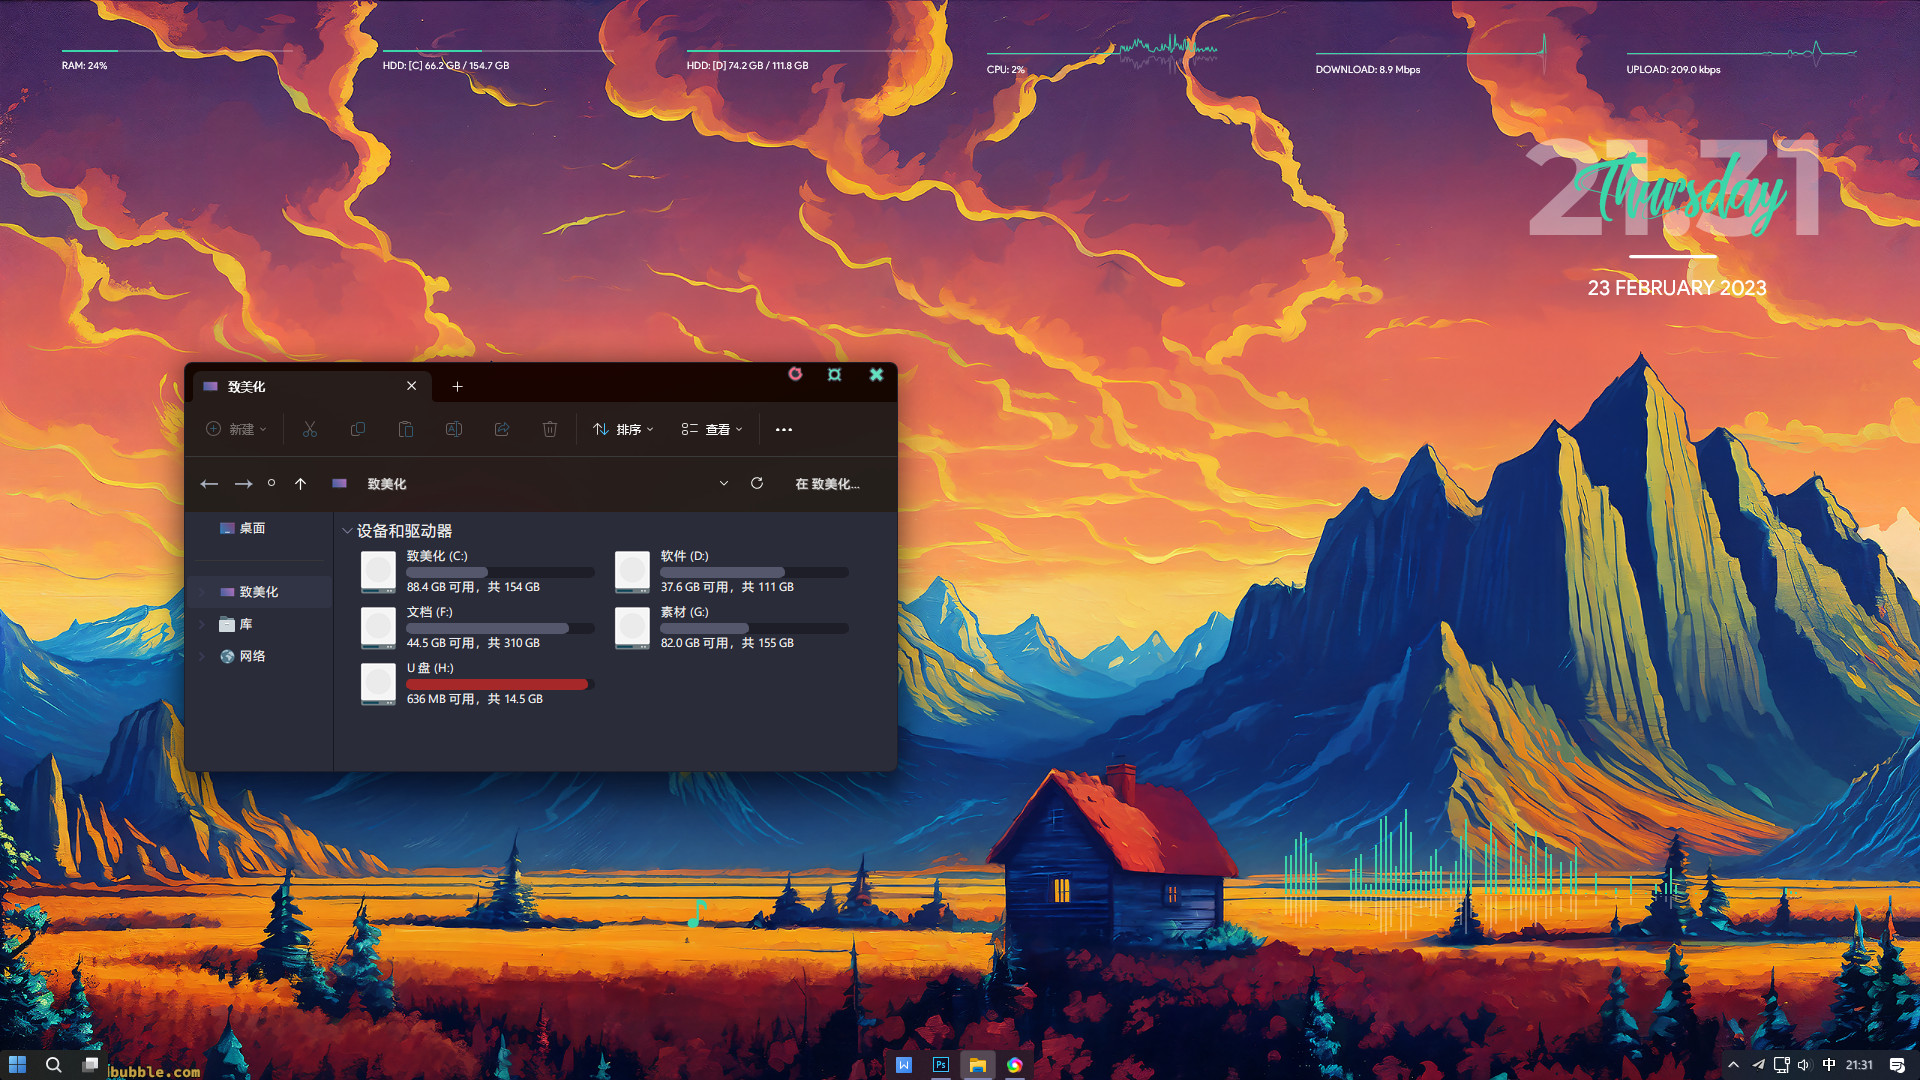
Task: Open Photoshop from the taskbar
Action: [941, 1065]
